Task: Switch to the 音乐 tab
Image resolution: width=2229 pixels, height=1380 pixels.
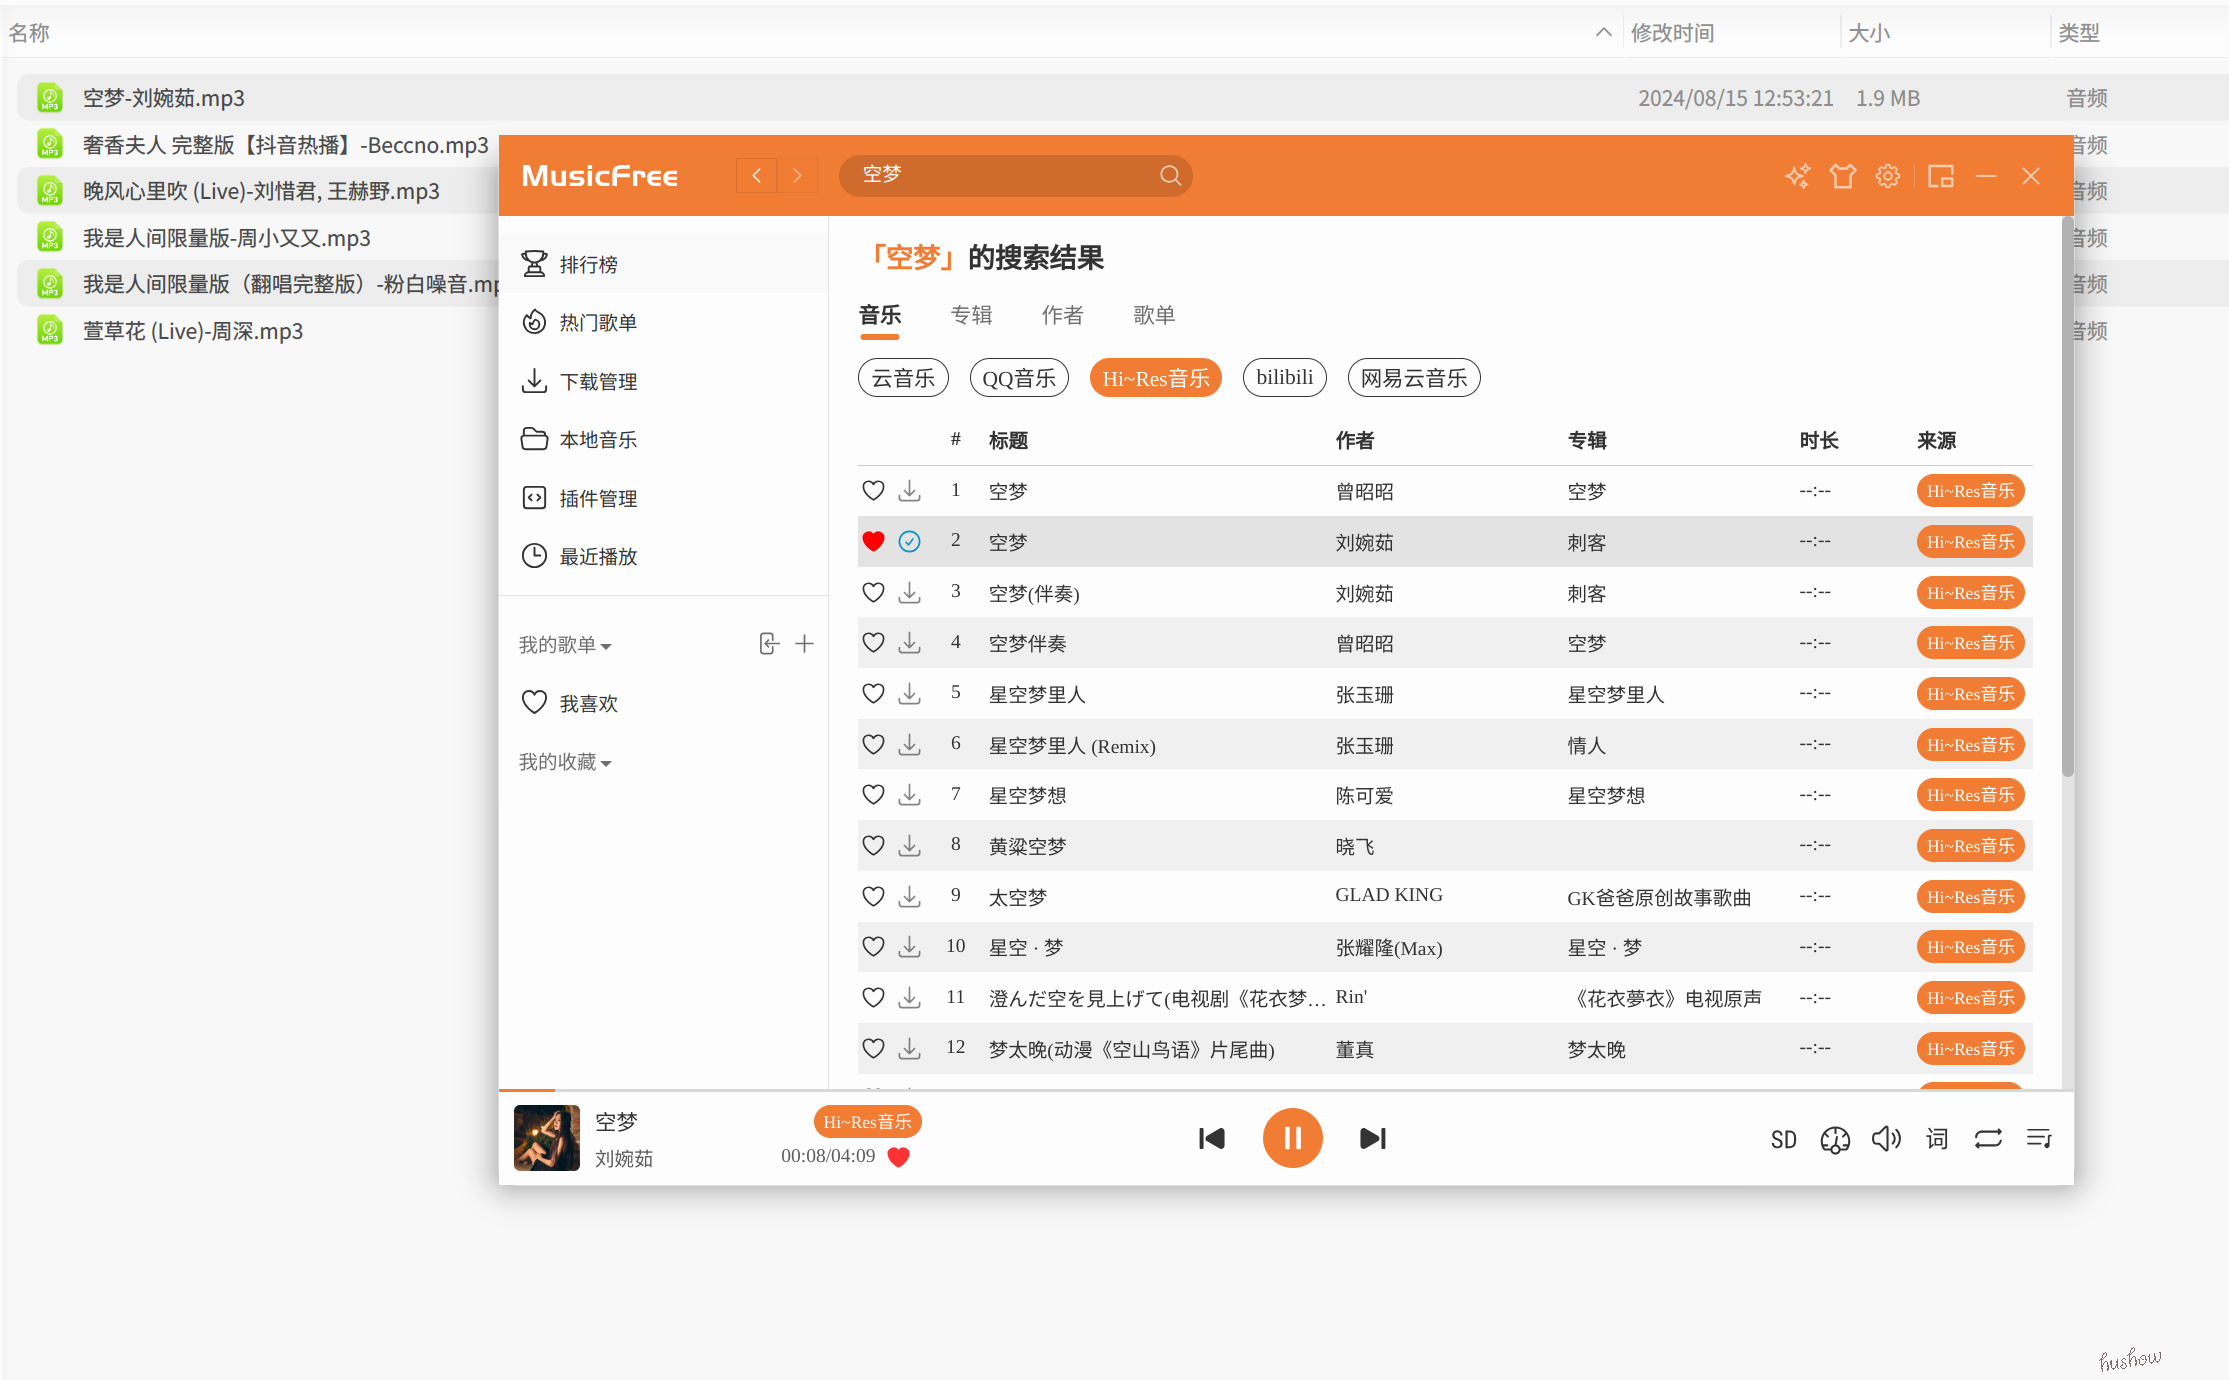Action: (880, 315)
